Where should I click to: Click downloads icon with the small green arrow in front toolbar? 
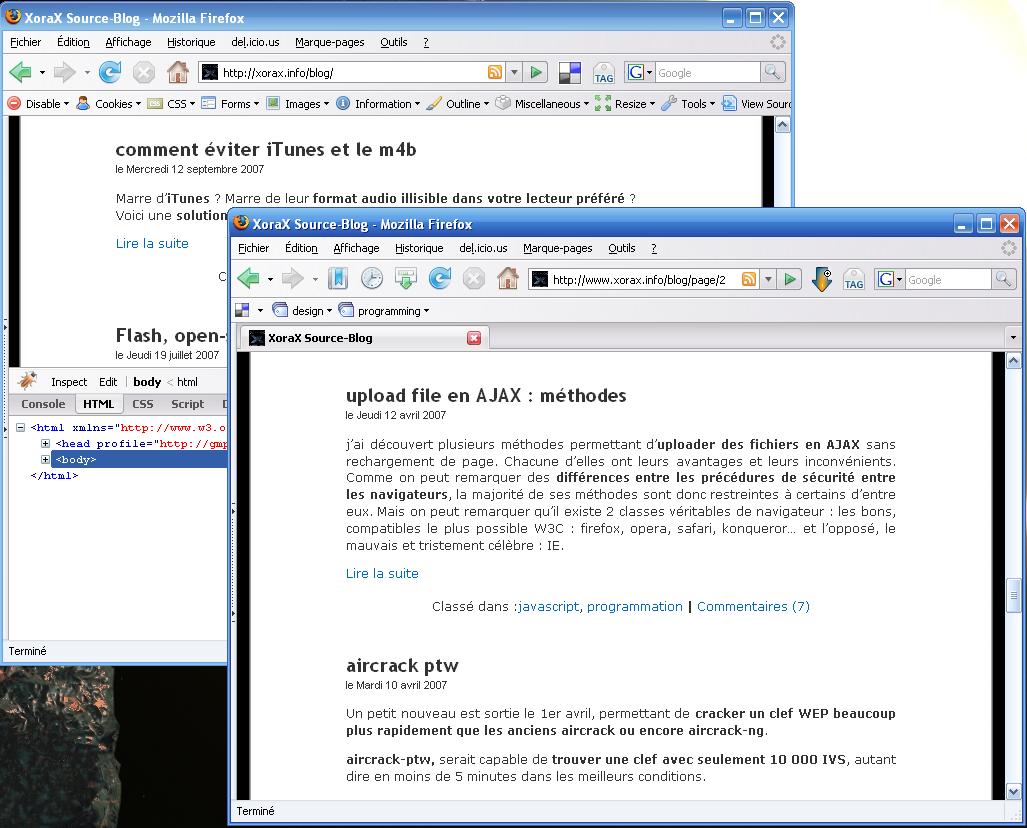(x=405, y=279)
